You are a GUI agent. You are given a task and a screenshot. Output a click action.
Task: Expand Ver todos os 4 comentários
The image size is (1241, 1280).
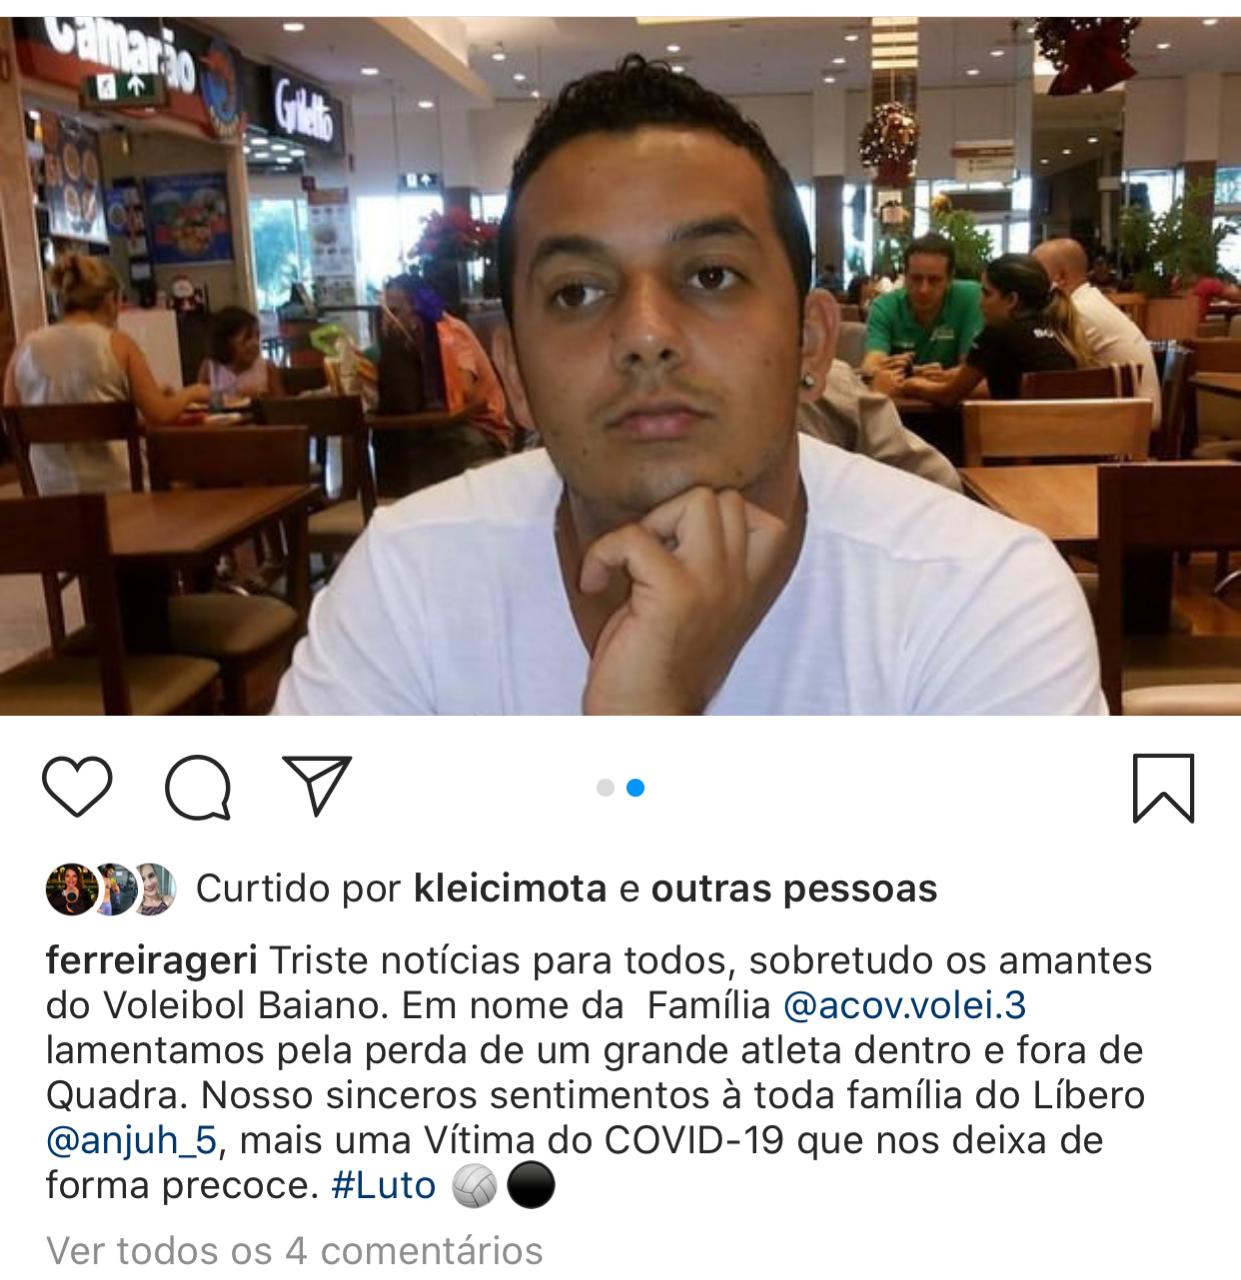pyautogui.click(x=295, y=1250)
